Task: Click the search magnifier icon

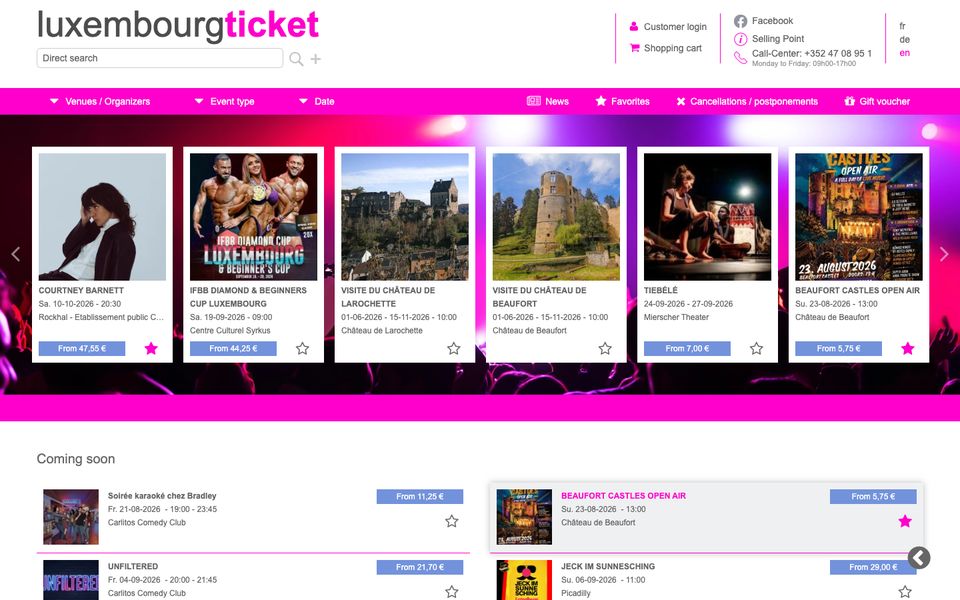Action: [x=296, y=59]
